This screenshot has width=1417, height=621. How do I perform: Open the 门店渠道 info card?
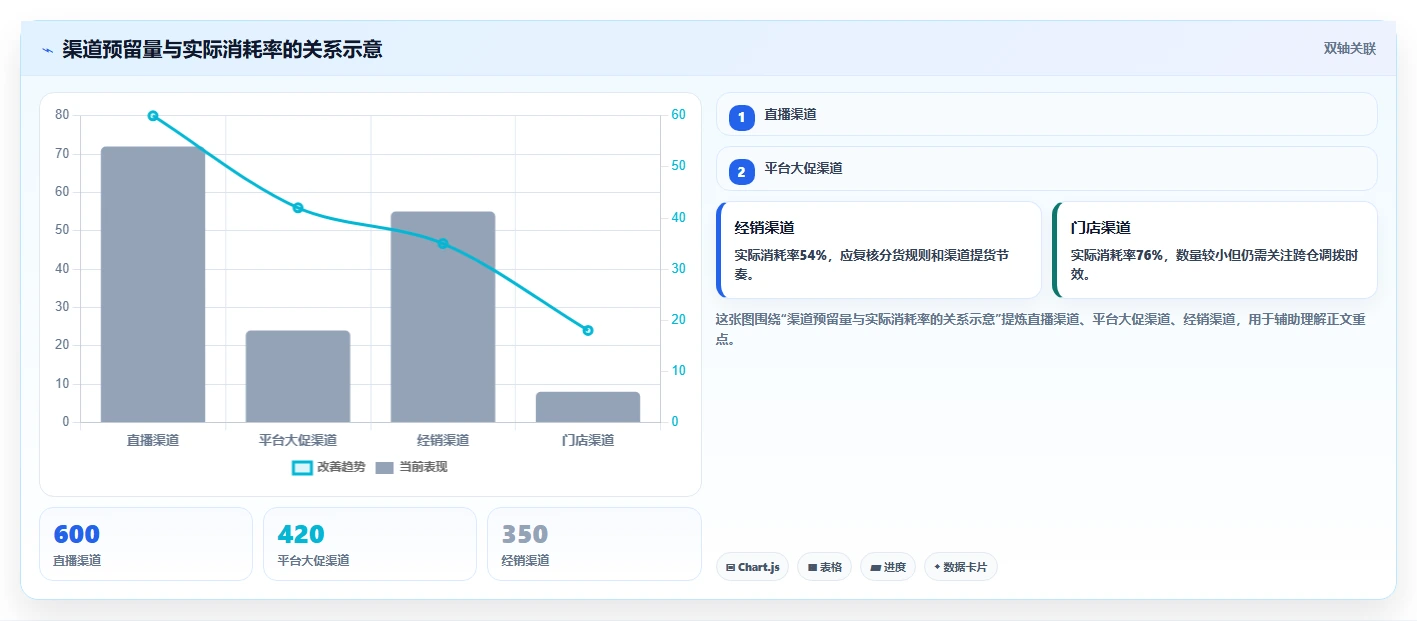coord(1215,250)
